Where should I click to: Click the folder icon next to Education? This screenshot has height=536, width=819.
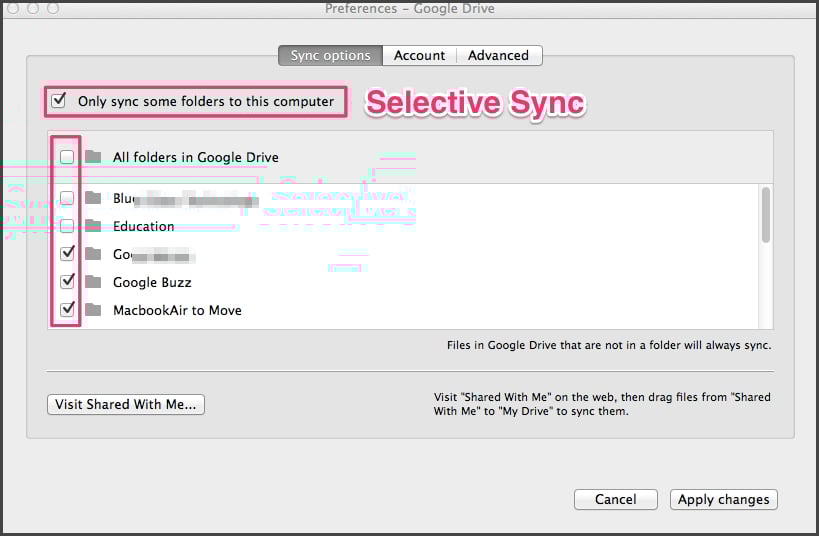pos(93,225)
